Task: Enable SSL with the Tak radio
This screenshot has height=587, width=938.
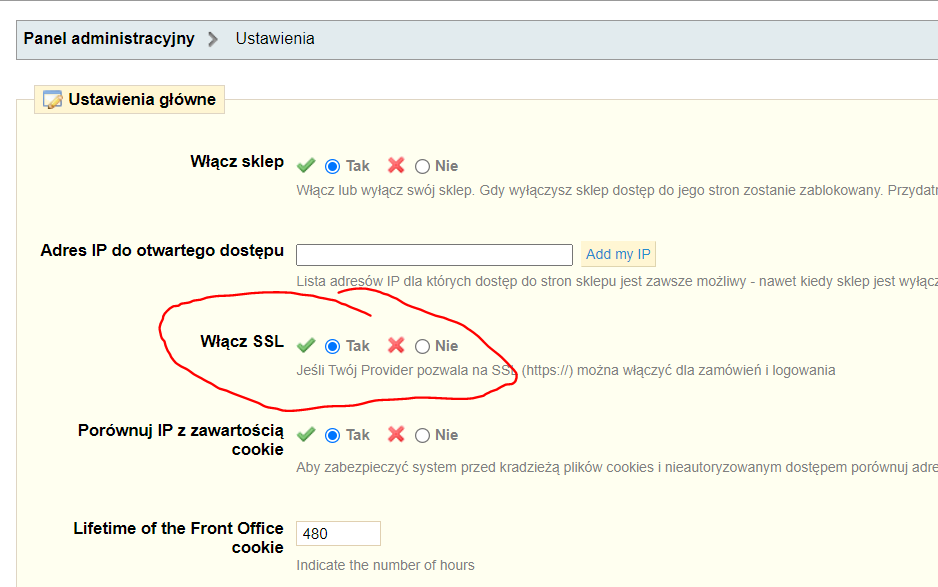Action: tap(333, 346)
